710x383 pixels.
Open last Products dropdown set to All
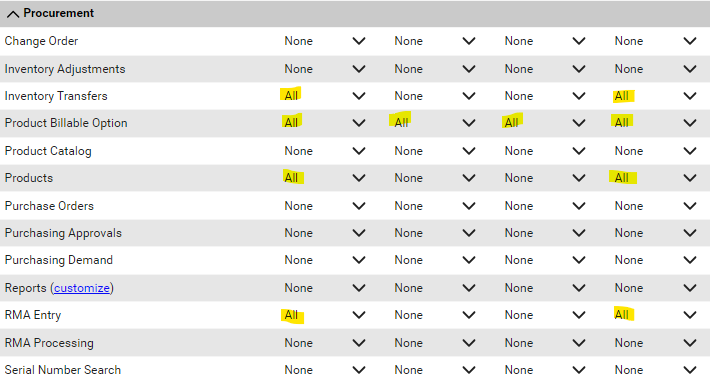click(x=655, y=178)
